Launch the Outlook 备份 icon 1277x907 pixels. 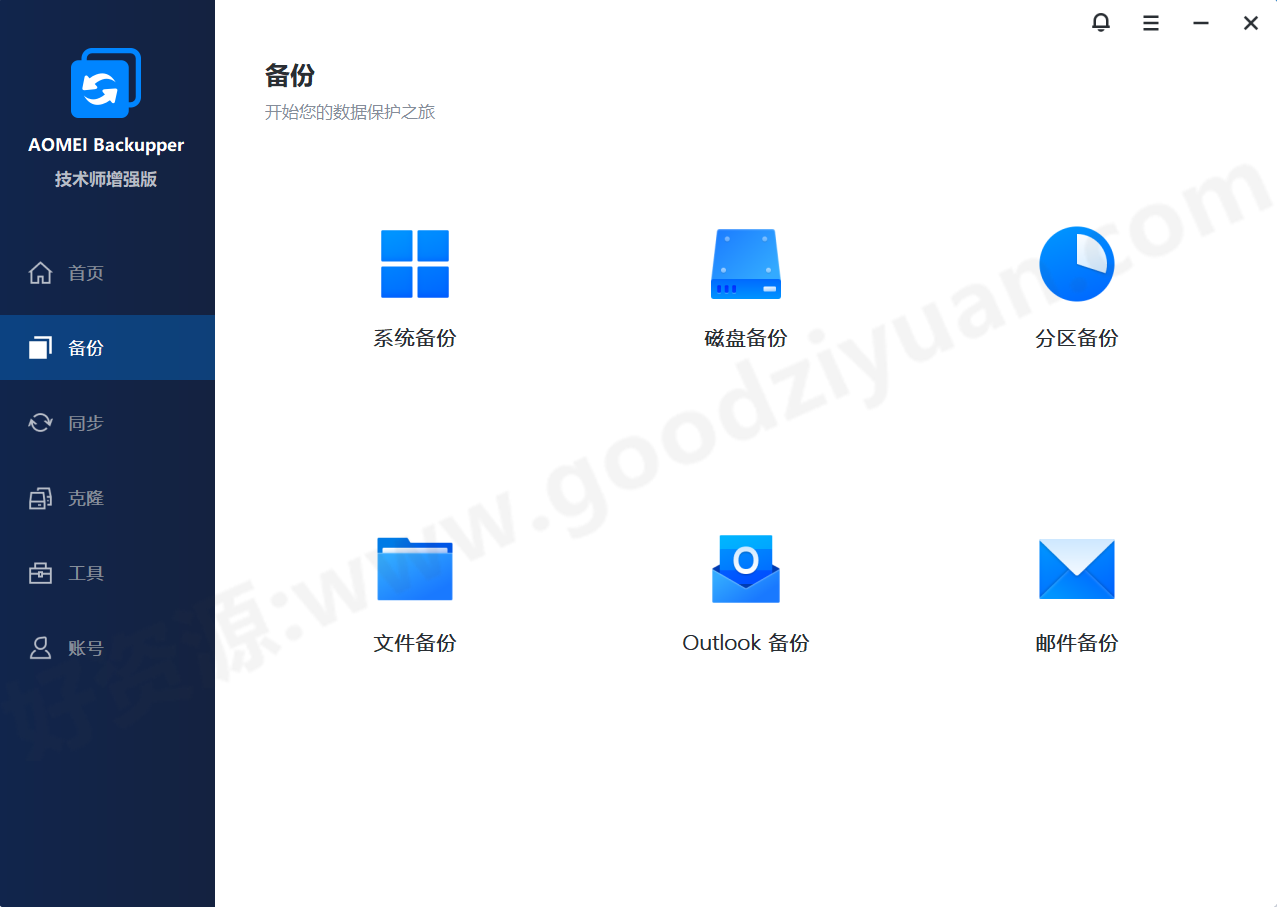(745, 569)
